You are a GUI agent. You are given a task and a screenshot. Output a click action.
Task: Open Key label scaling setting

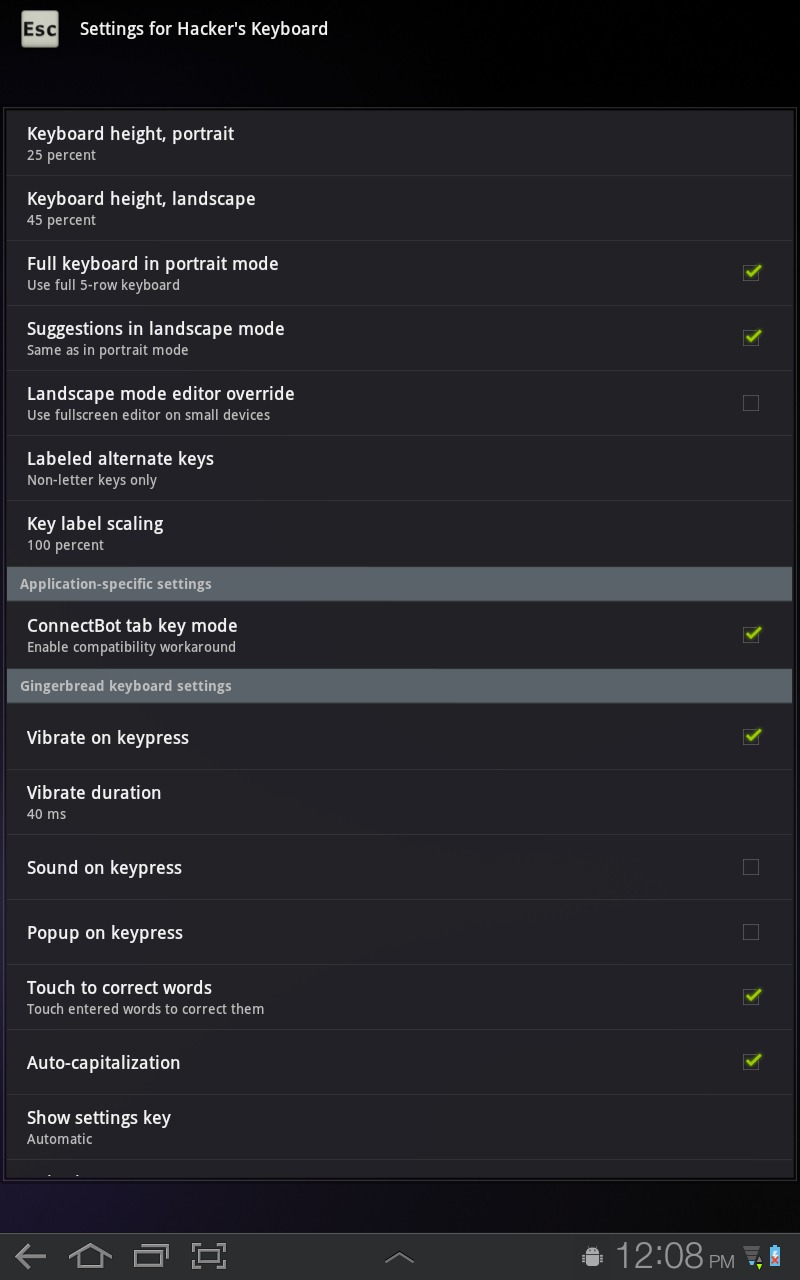point(399,533)
